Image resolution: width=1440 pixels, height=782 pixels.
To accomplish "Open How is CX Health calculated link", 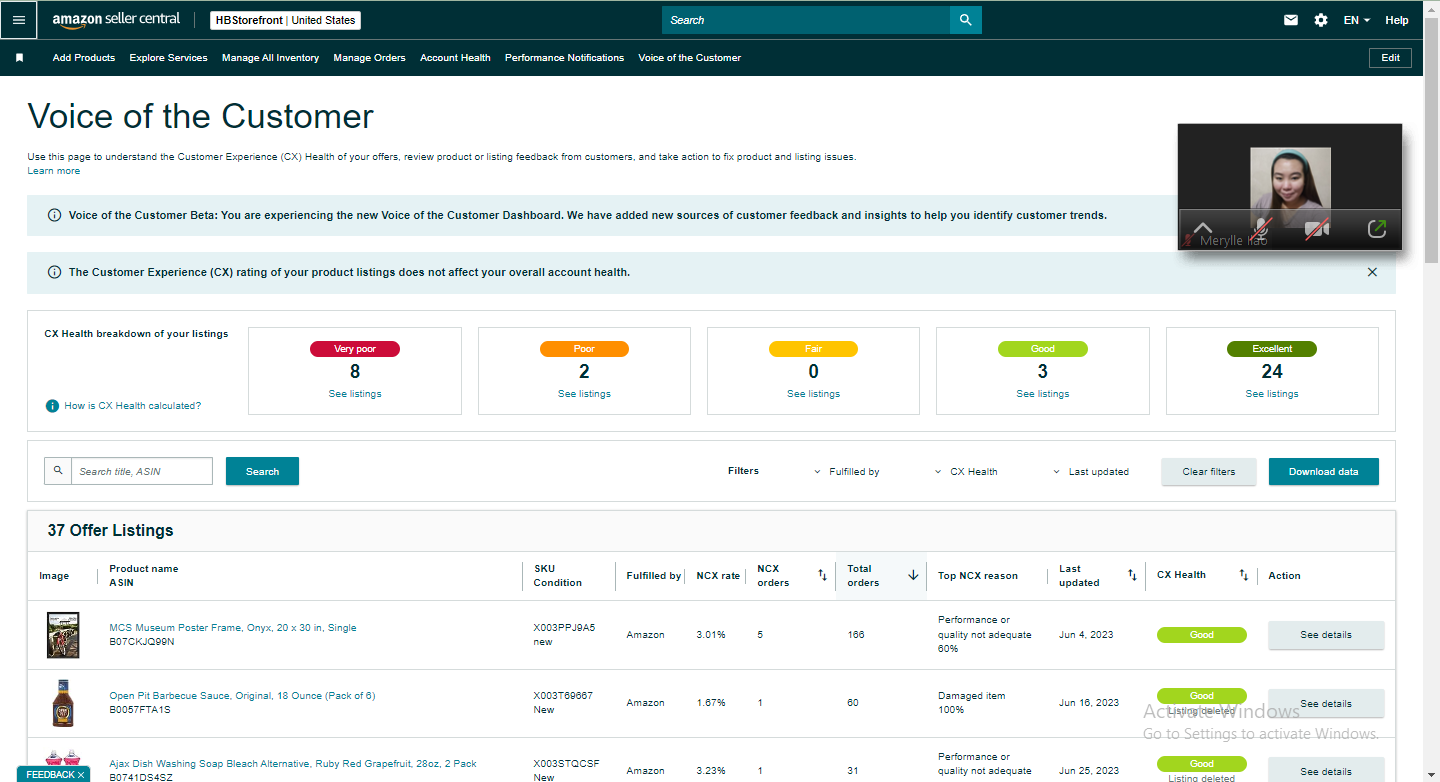I will tap(133, 406).
